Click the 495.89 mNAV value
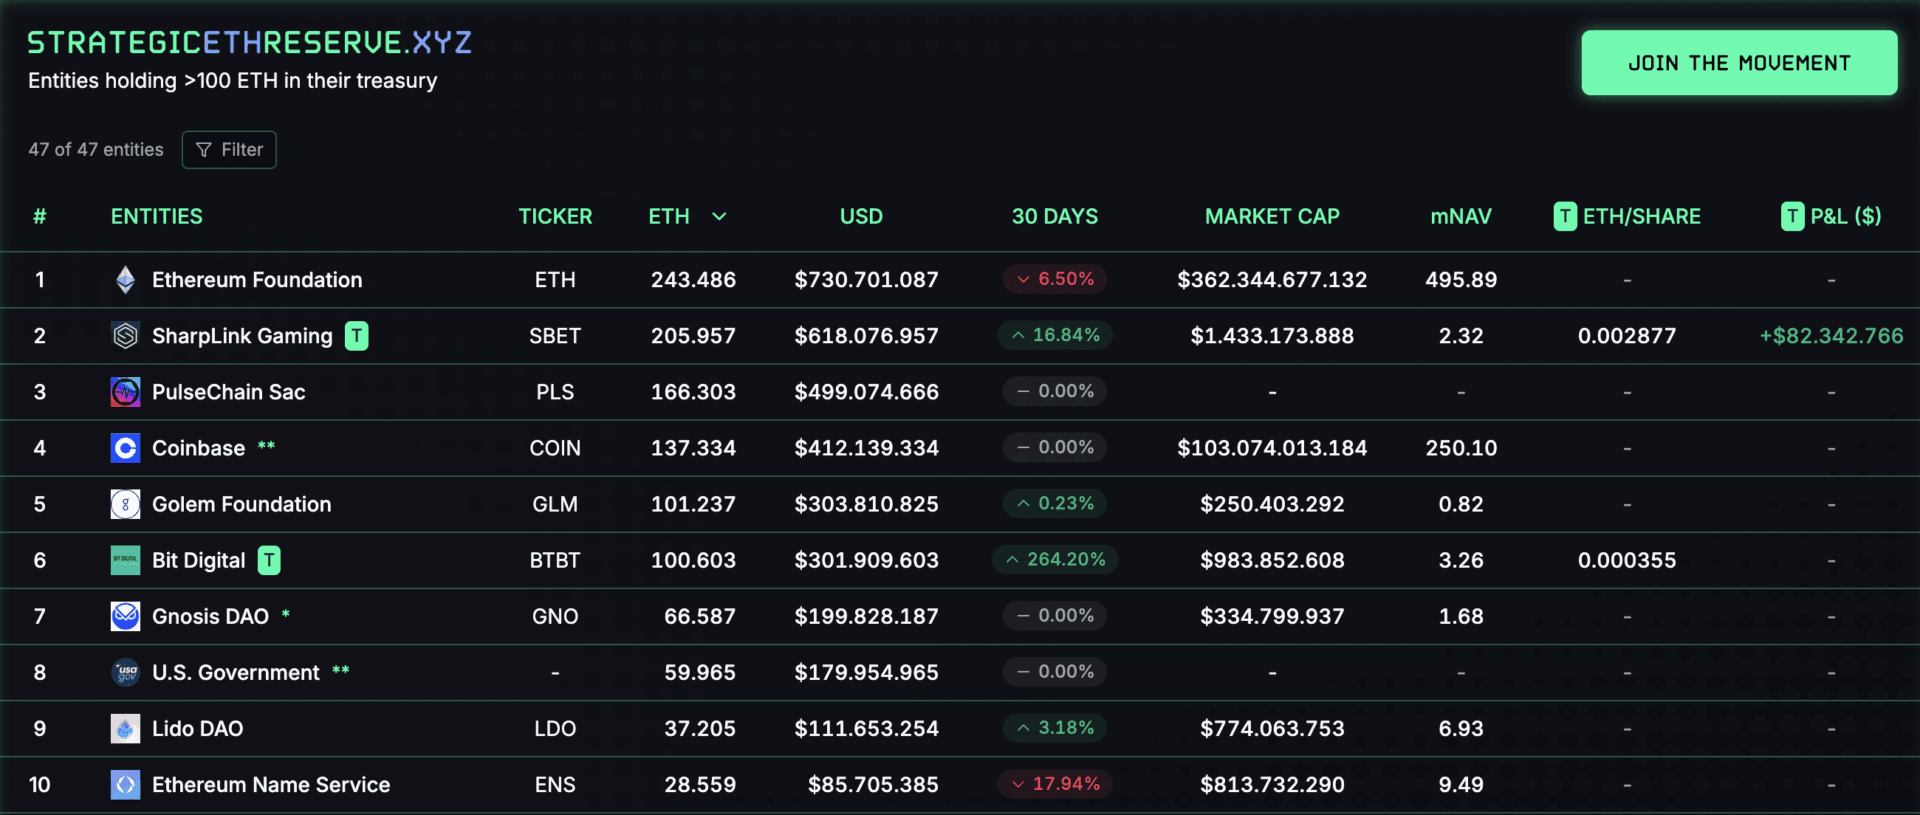Viewport: 1920px width, 815px height. tap(1461, 280)
